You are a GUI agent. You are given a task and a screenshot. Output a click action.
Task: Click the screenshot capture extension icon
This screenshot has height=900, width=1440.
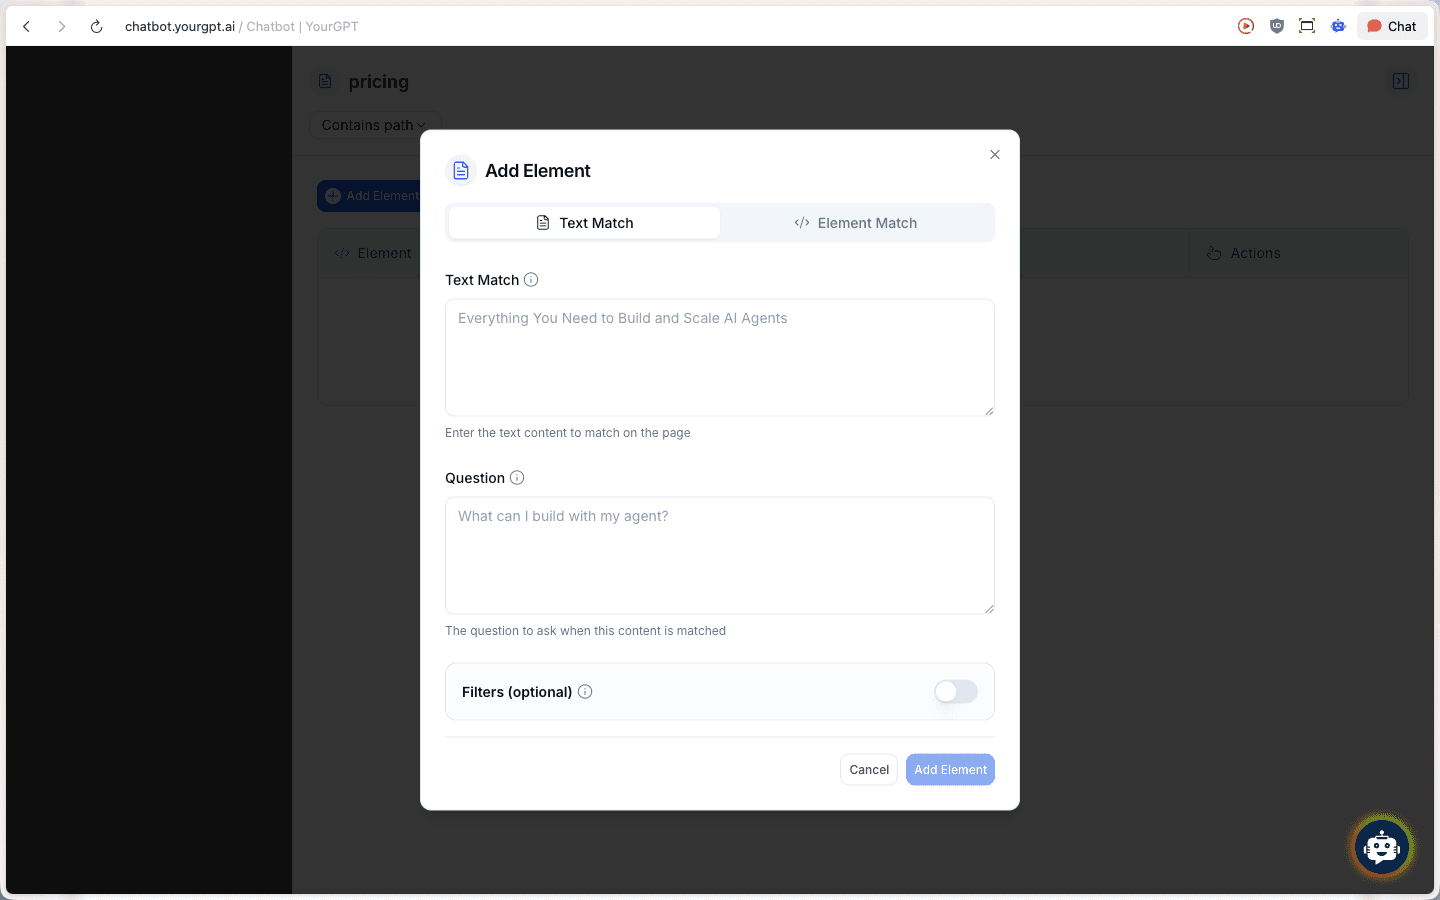pyautogui.click(x=1307, y=26)
